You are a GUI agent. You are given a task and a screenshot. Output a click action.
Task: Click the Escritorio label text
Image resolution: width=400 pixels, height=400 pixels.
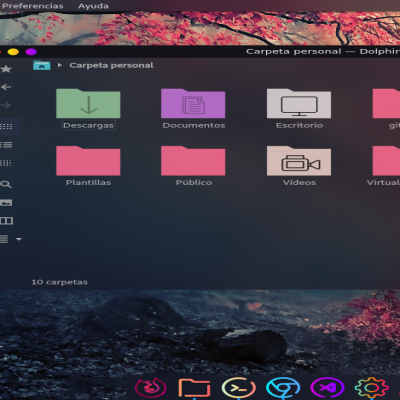(299, 125)
